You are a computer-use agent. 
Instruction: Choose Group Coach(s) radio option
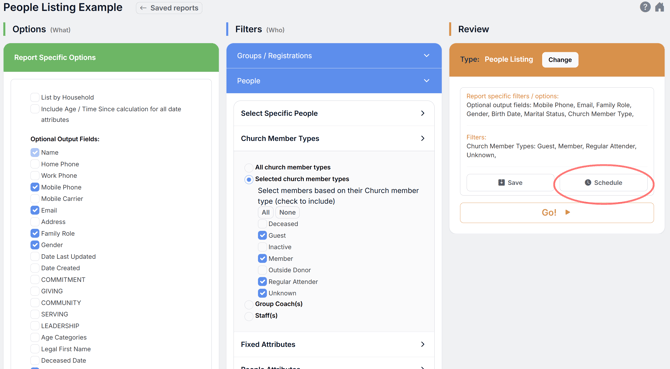[x=248, y=305]
